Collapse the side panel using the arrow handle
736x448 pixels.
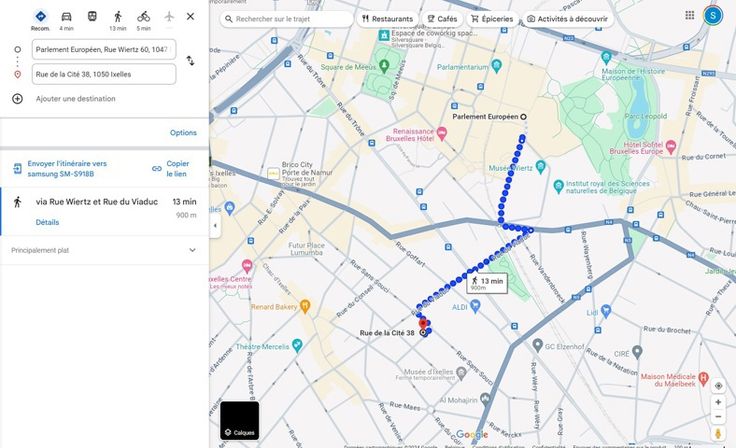[x=214, y=225]
